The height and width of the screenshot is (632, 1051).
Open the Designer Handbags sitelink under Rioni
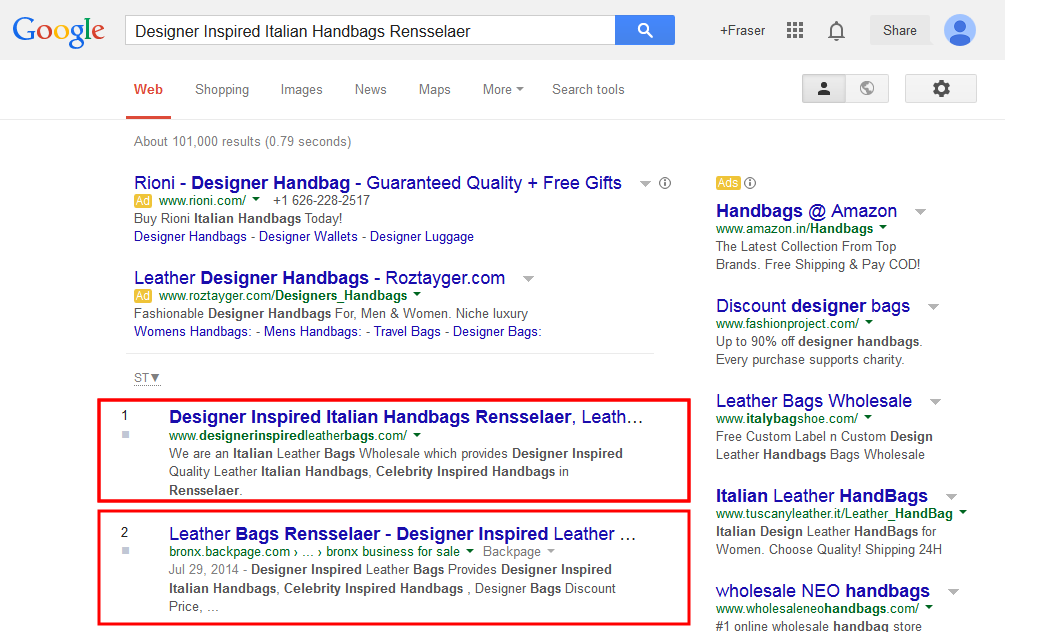pos(190,237)
